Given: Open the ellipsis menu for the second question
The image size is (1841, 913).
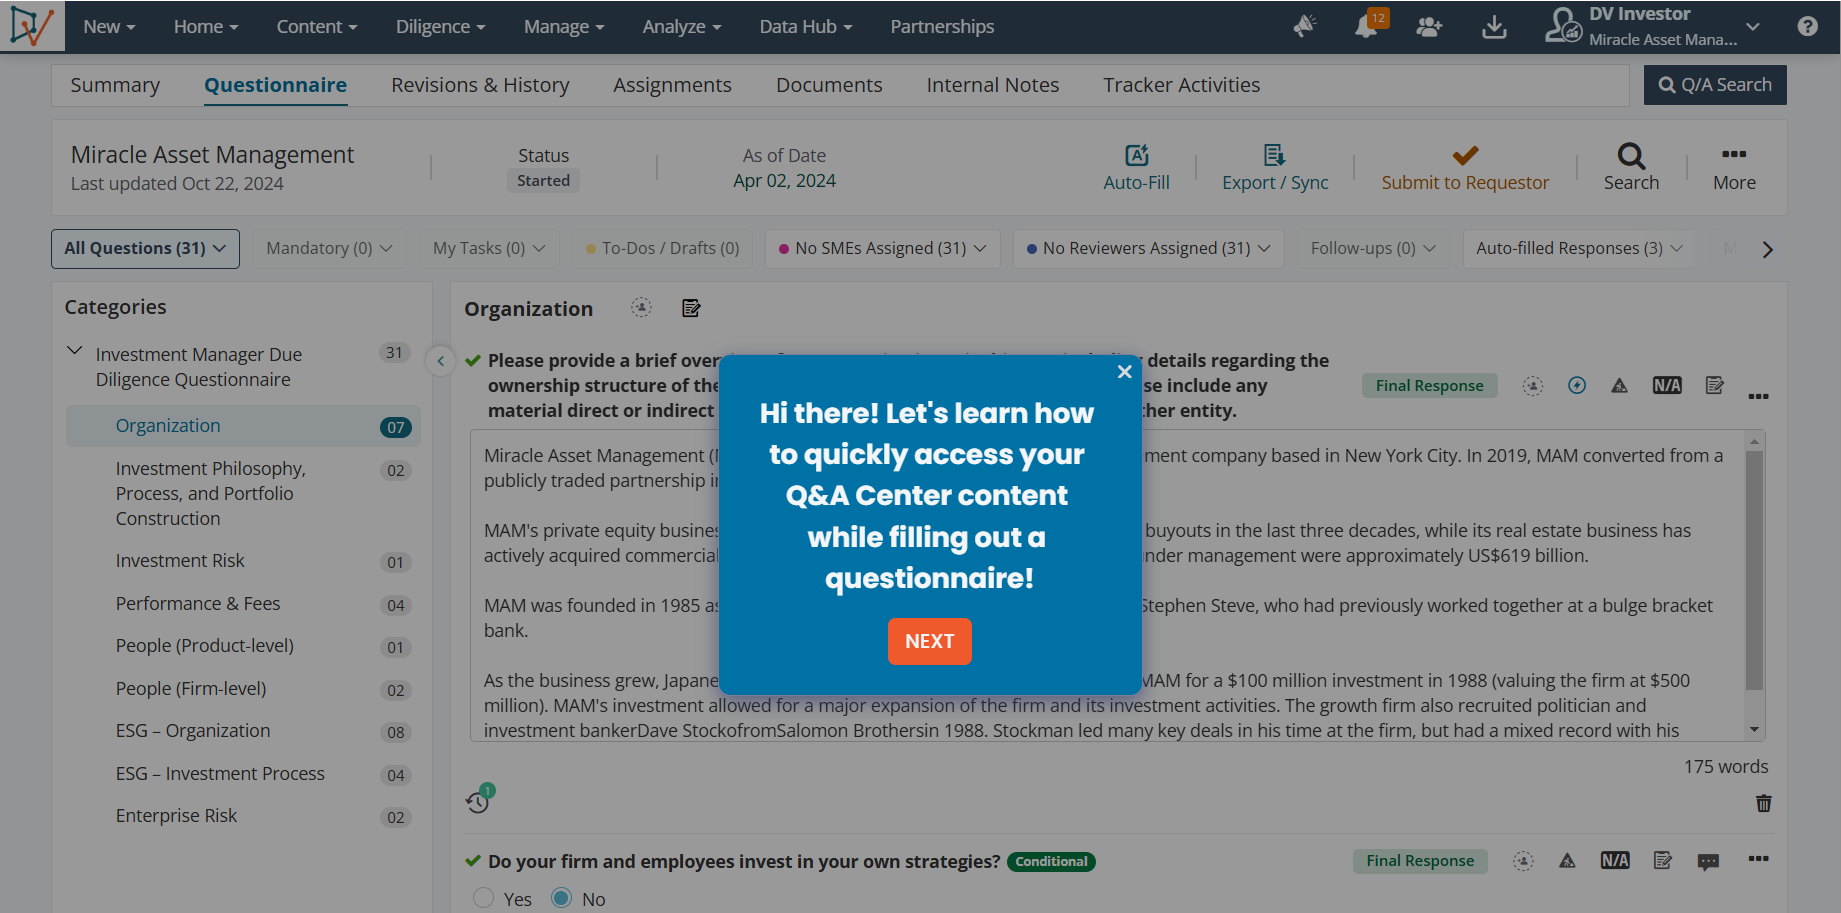Looking at the screenshot, I should 1758,859.
